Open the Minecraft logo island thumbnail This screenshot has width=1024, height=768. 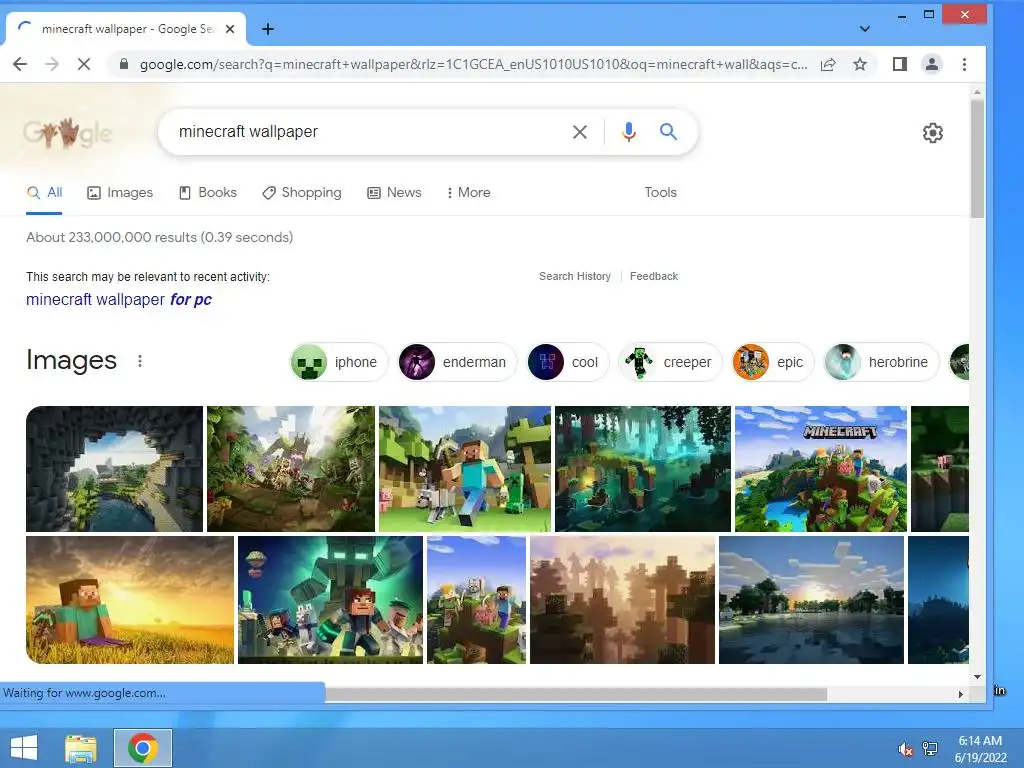click(x=821, y=469)
